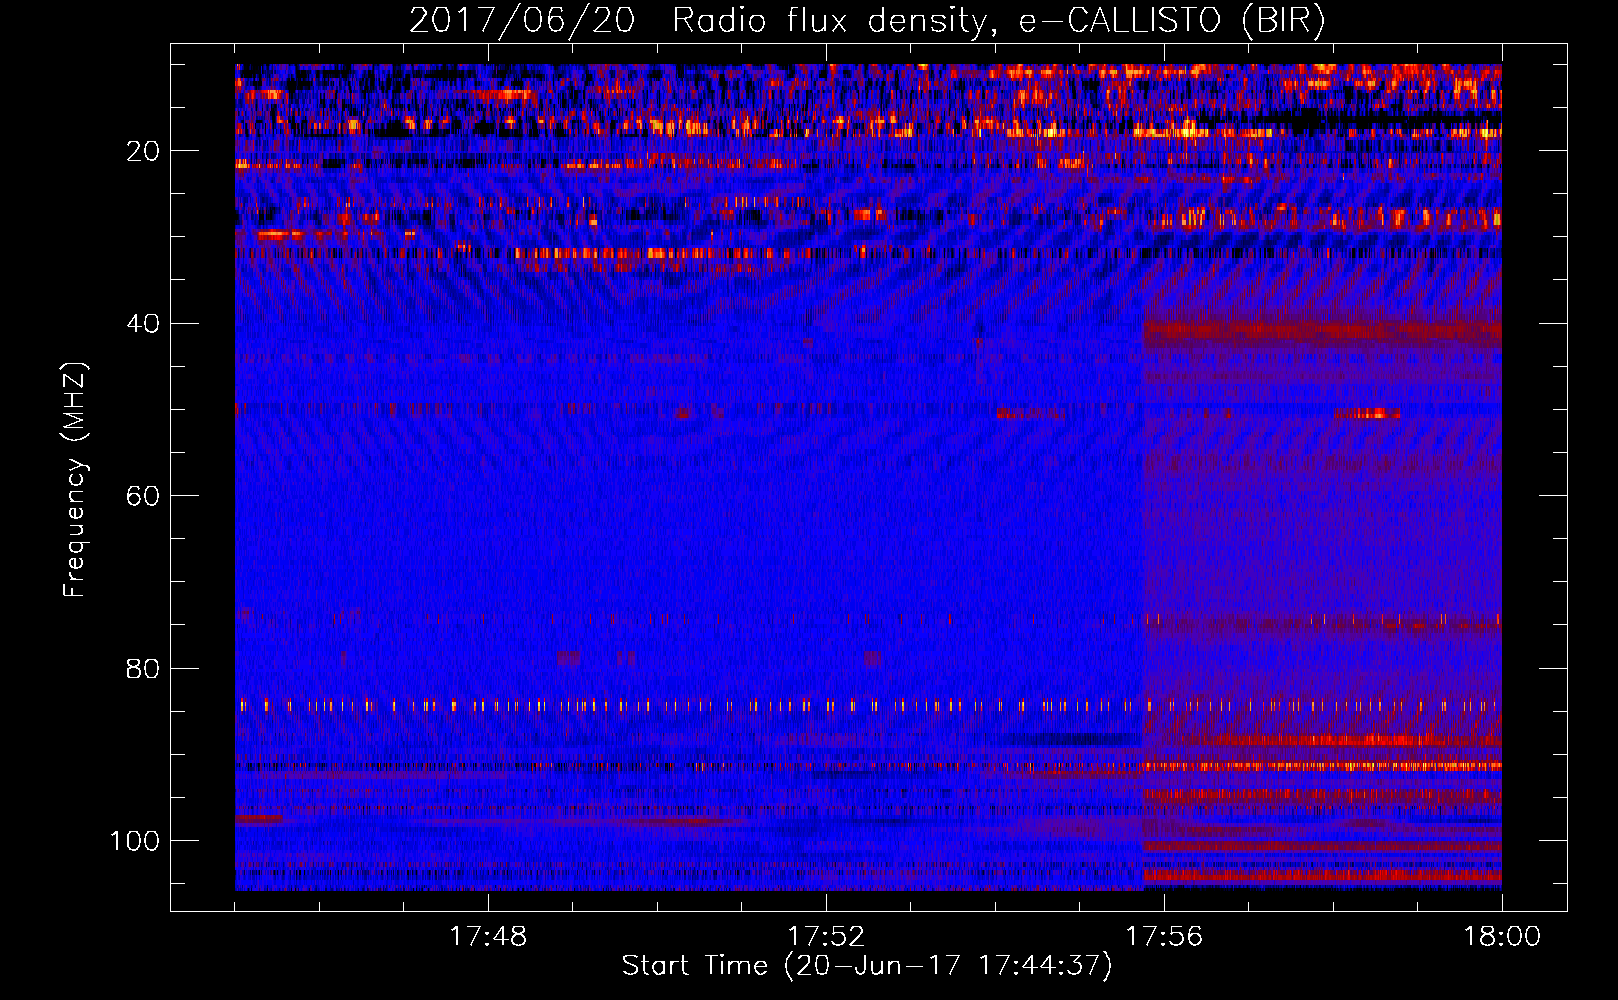
Task: Click the frequency label 60
Action: pos(143,496)
